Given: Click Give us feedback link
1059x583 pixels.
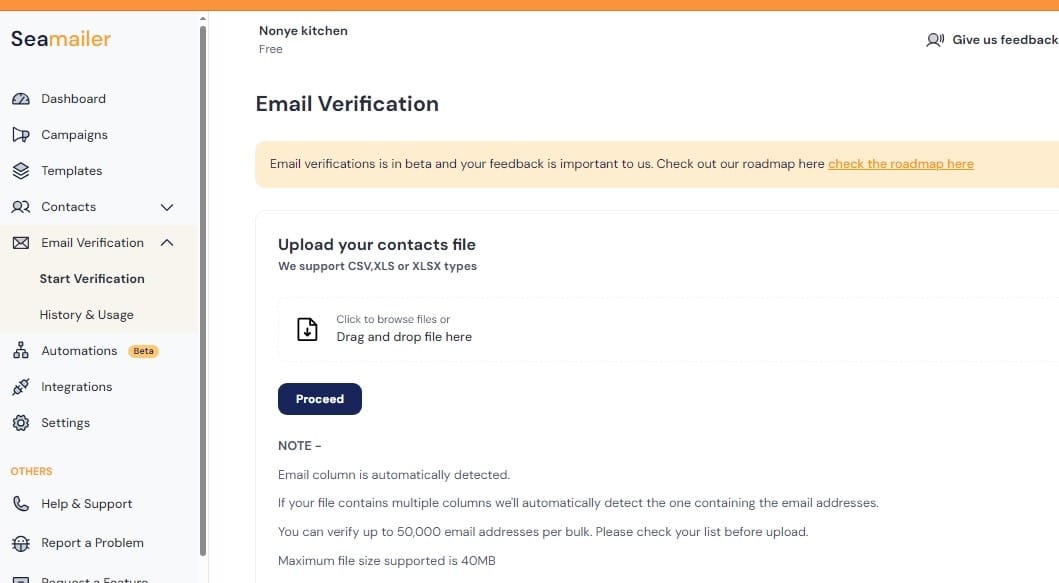Looking at the screenshot, I should click(991, 40).
